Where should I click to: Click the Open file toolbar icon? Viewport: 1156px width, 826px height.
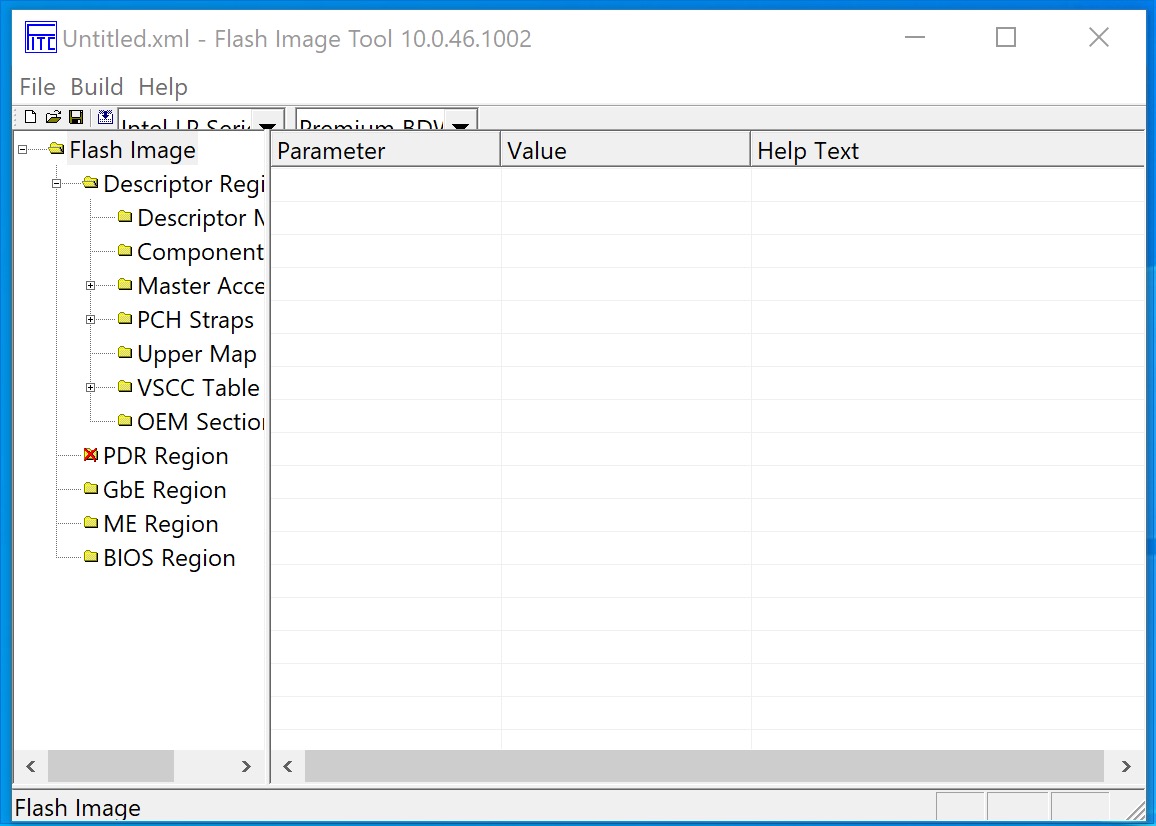click(53, 118)
